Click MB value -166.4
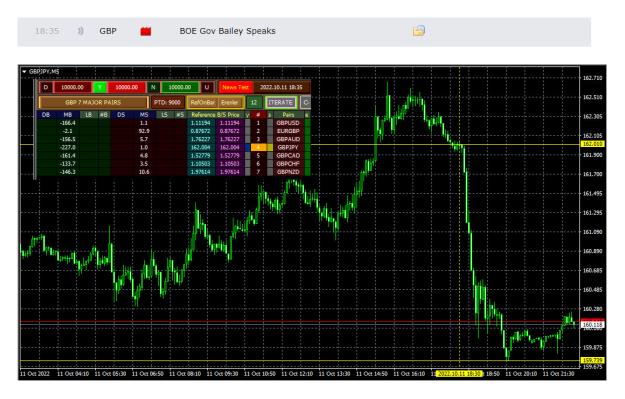 tap(68, 123)
